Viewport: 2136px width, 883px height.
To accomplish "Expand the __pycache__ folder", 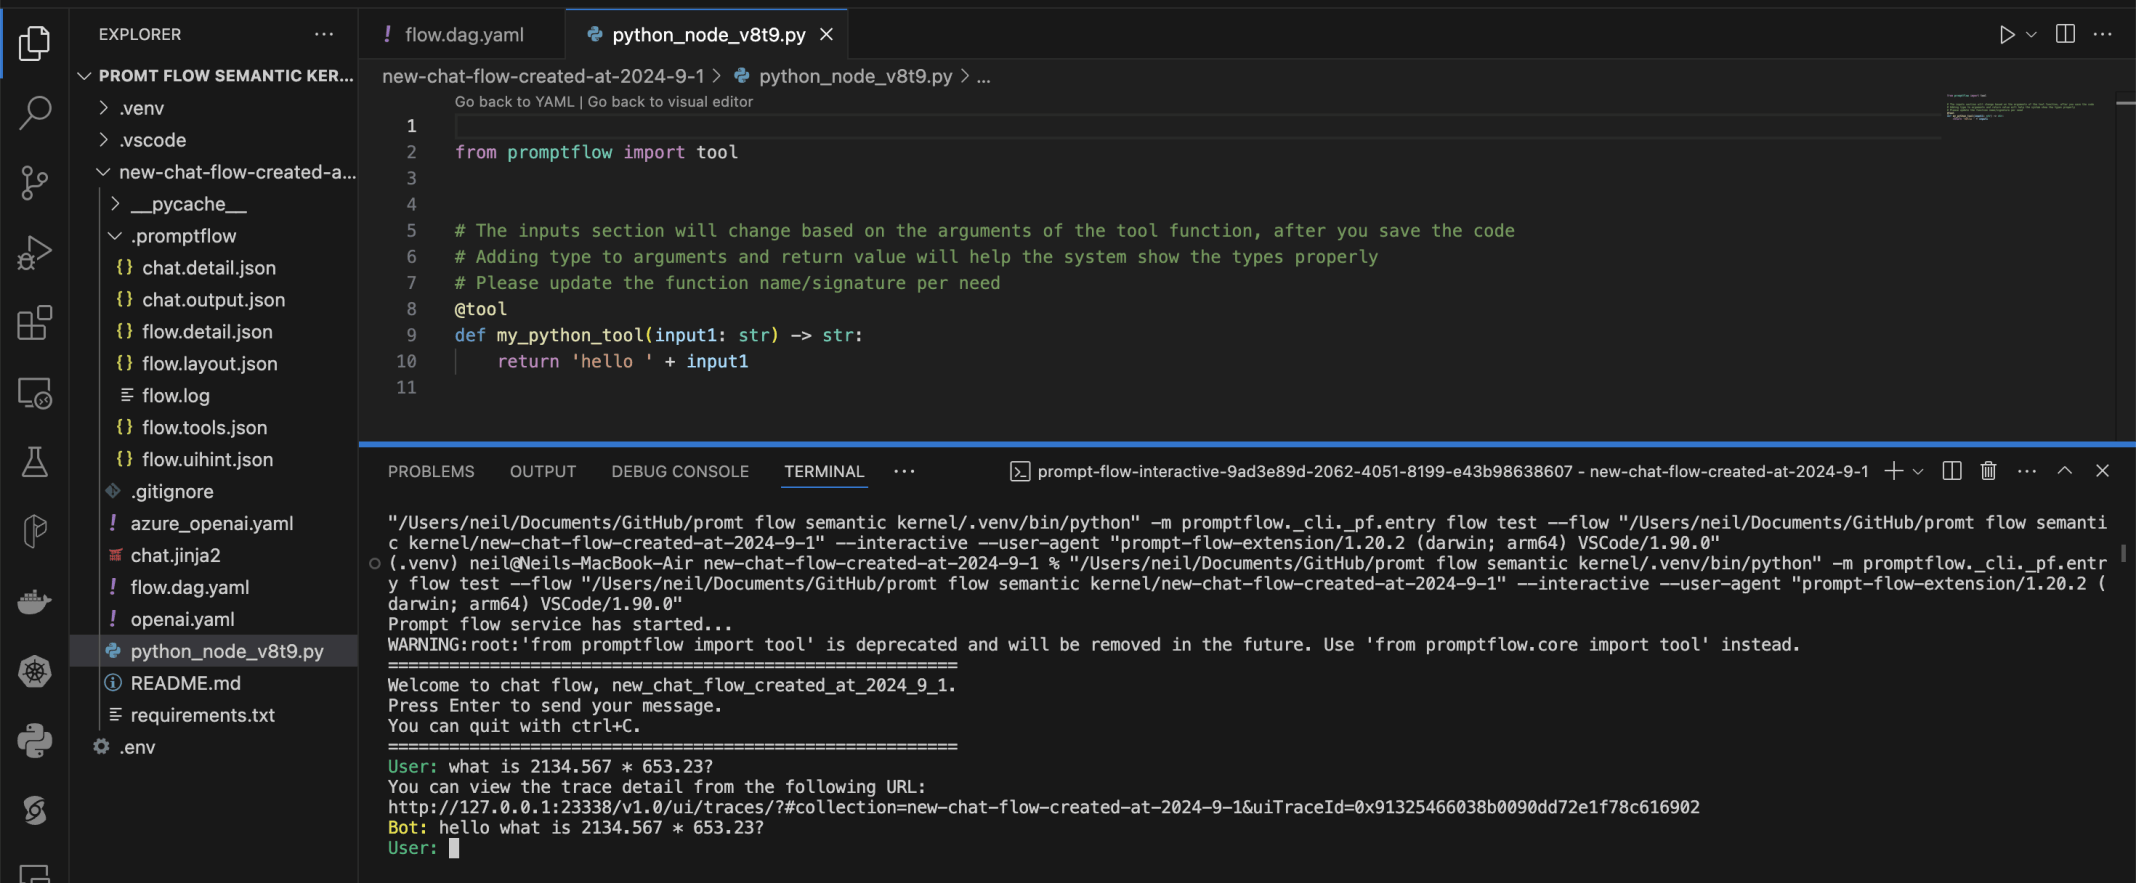I will point(115,204).
